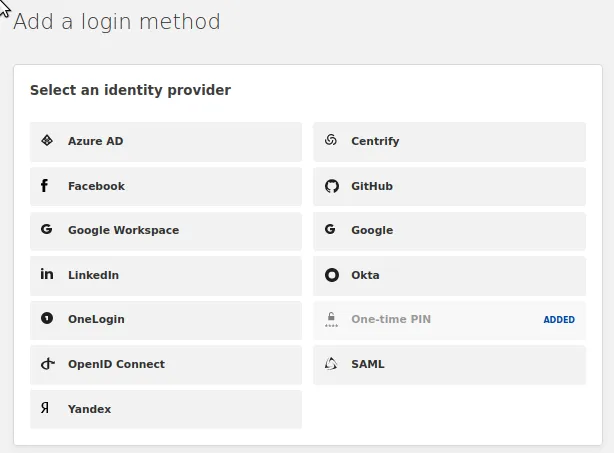The height and width of the screenshot is (453, 614).
Task: Click the One-time PIN provider label
Action: click(x=391, y=319)
